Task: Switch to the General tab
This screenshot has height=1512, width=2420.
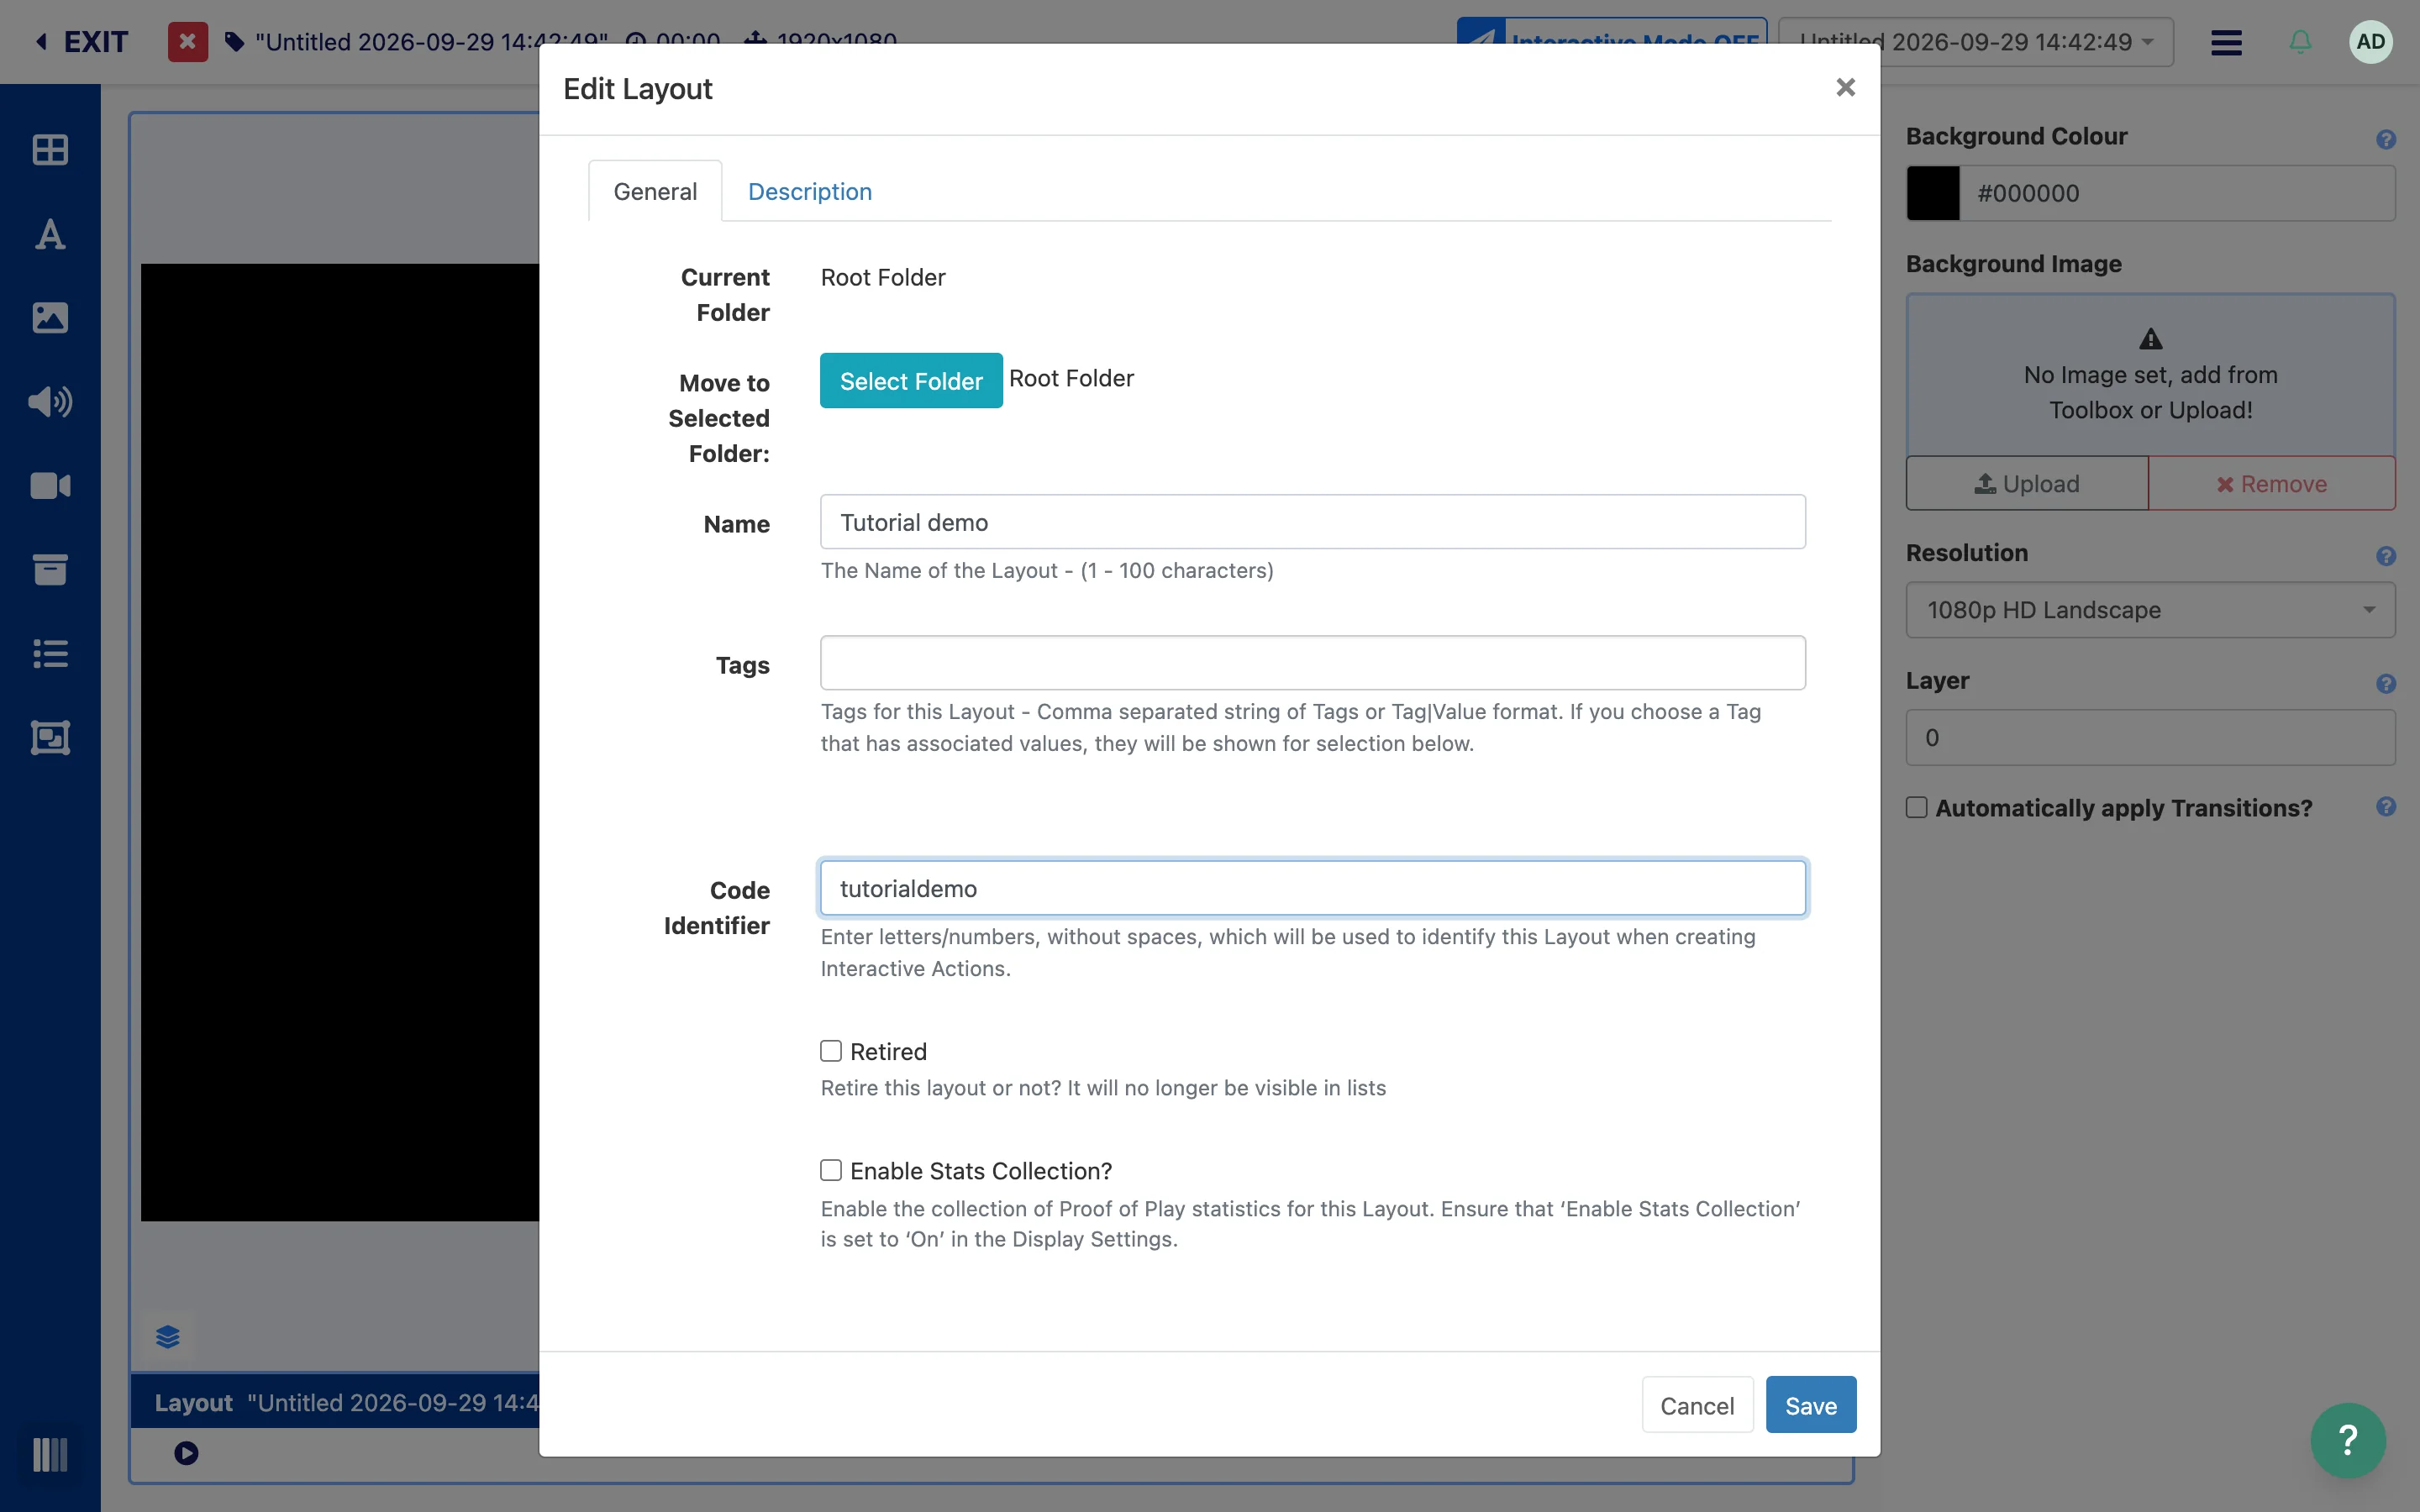Action: tap(655, 191)
